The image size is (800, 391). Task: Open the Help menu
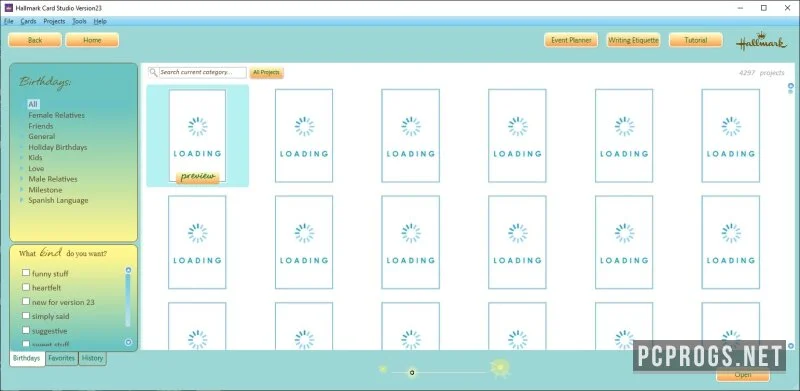(x=101, y=21)
